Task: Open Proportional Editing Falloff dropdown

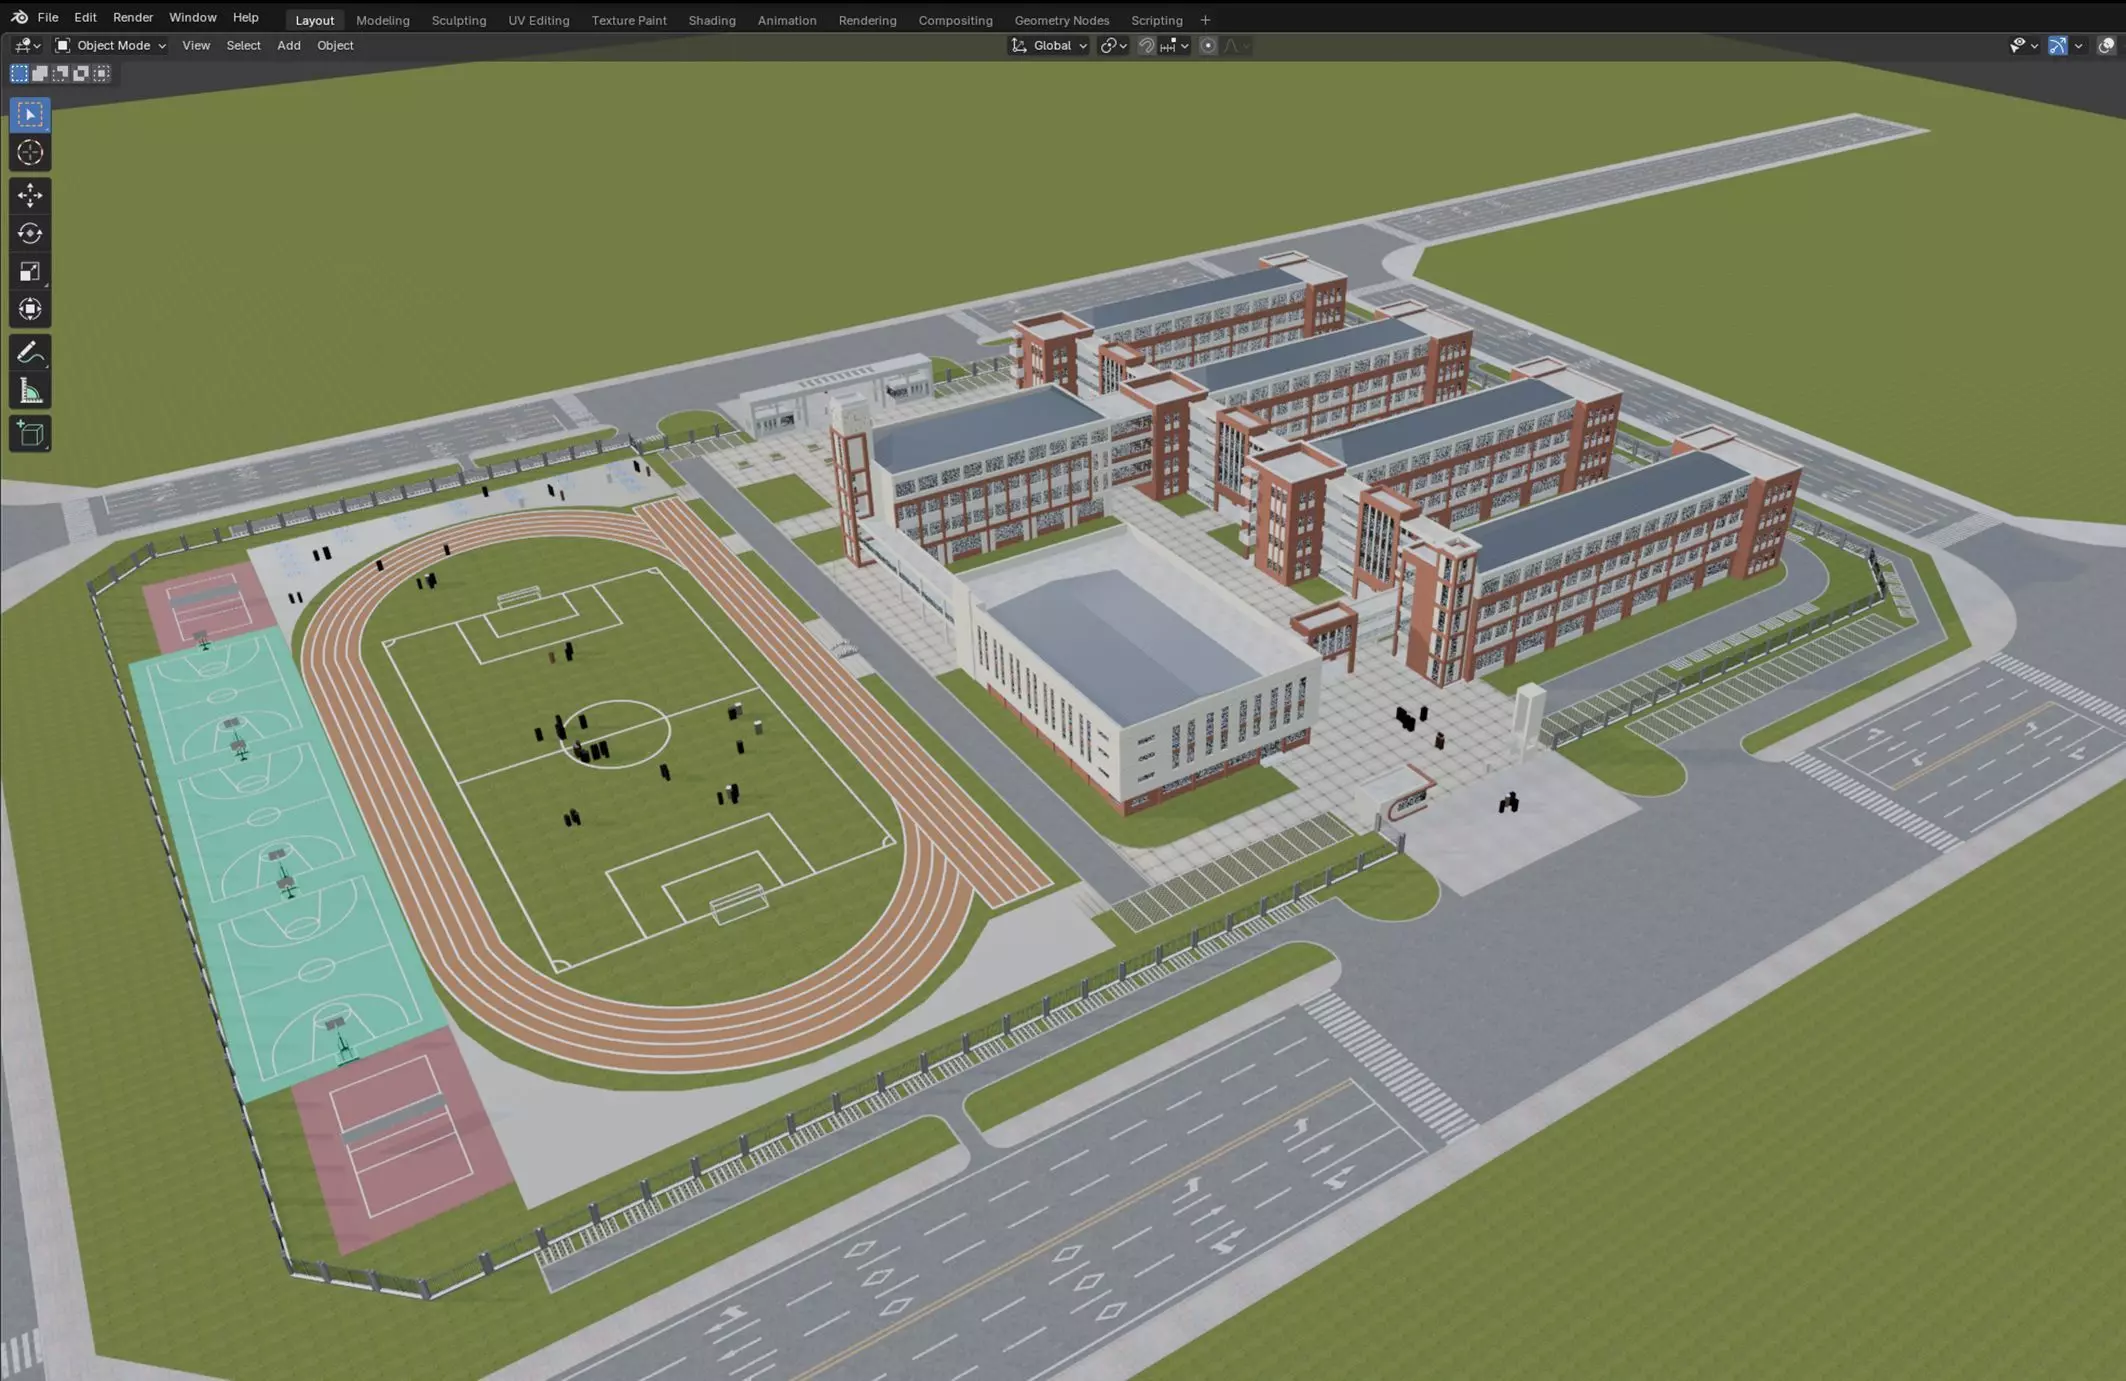Action: [1235, 45]
